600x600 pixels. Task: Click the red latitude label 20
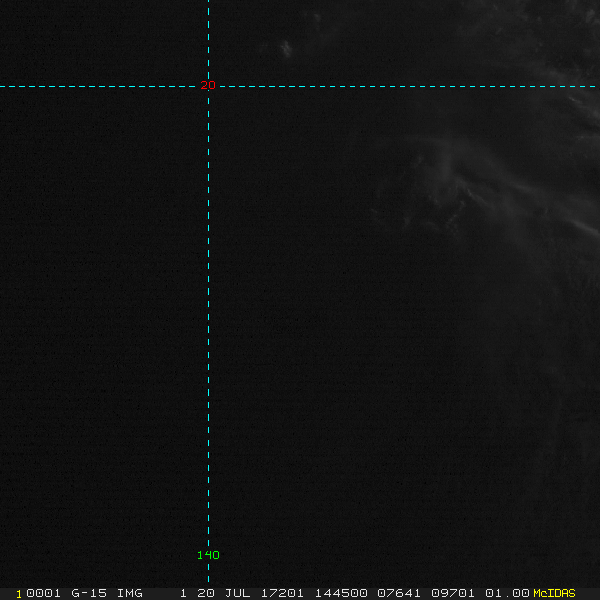pyautogui.click(x=208, y=85)
